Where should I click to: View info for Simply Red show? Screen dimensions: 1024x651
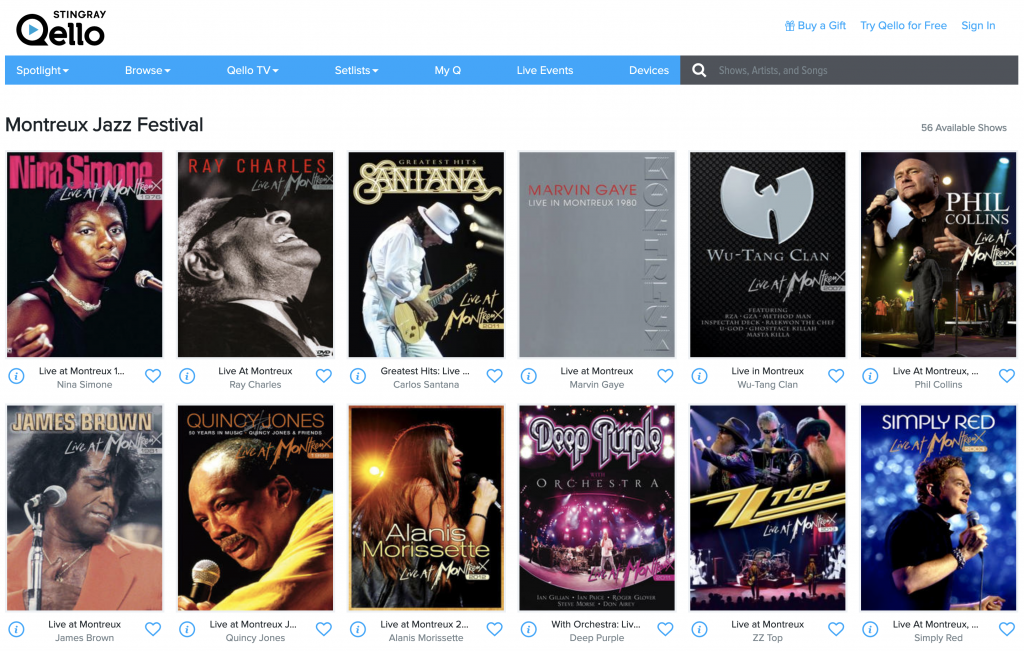(870, 629)
